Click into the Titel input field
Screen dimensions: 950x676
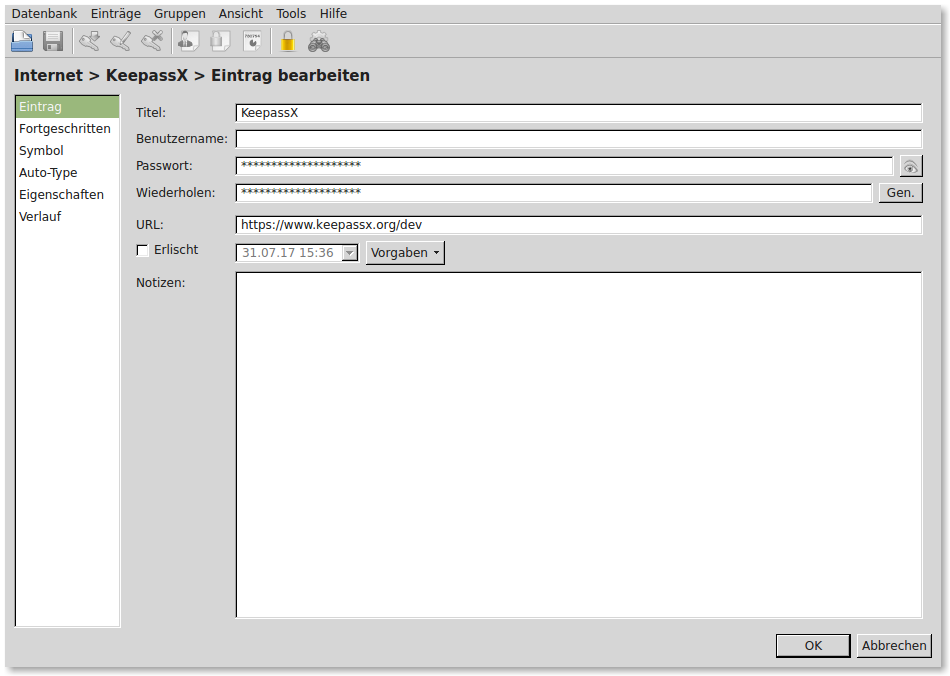tap(579, 113)
